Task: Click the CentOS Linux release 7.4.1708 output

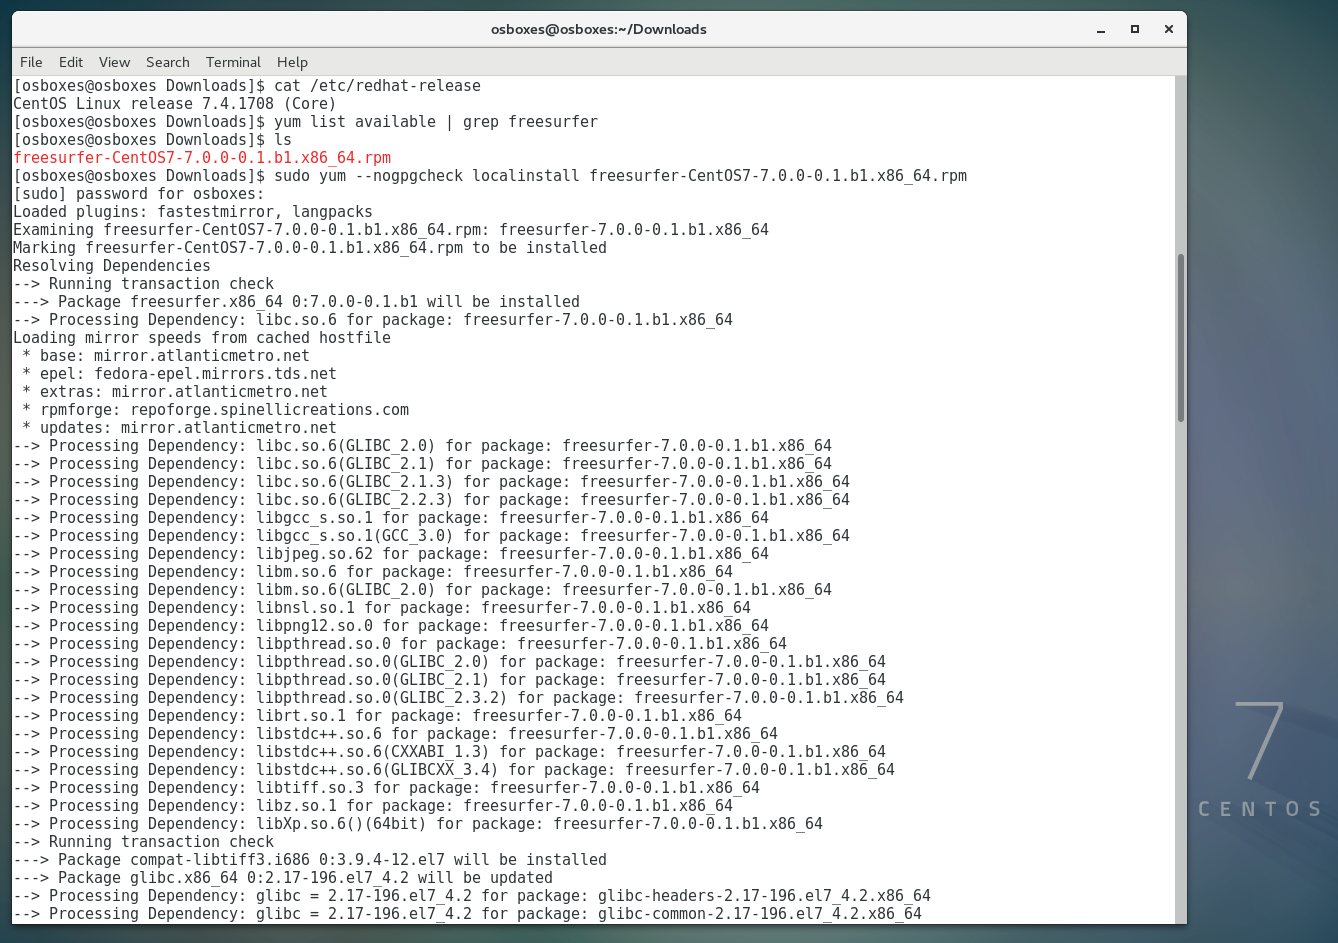Action: tap(174, 104)
